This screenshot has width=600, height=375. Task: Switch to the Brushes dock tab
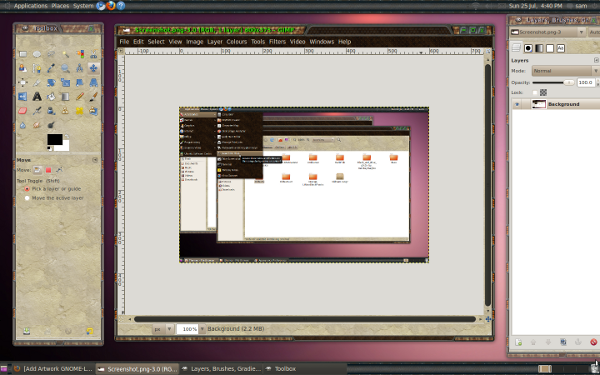[x=528, y=48]
